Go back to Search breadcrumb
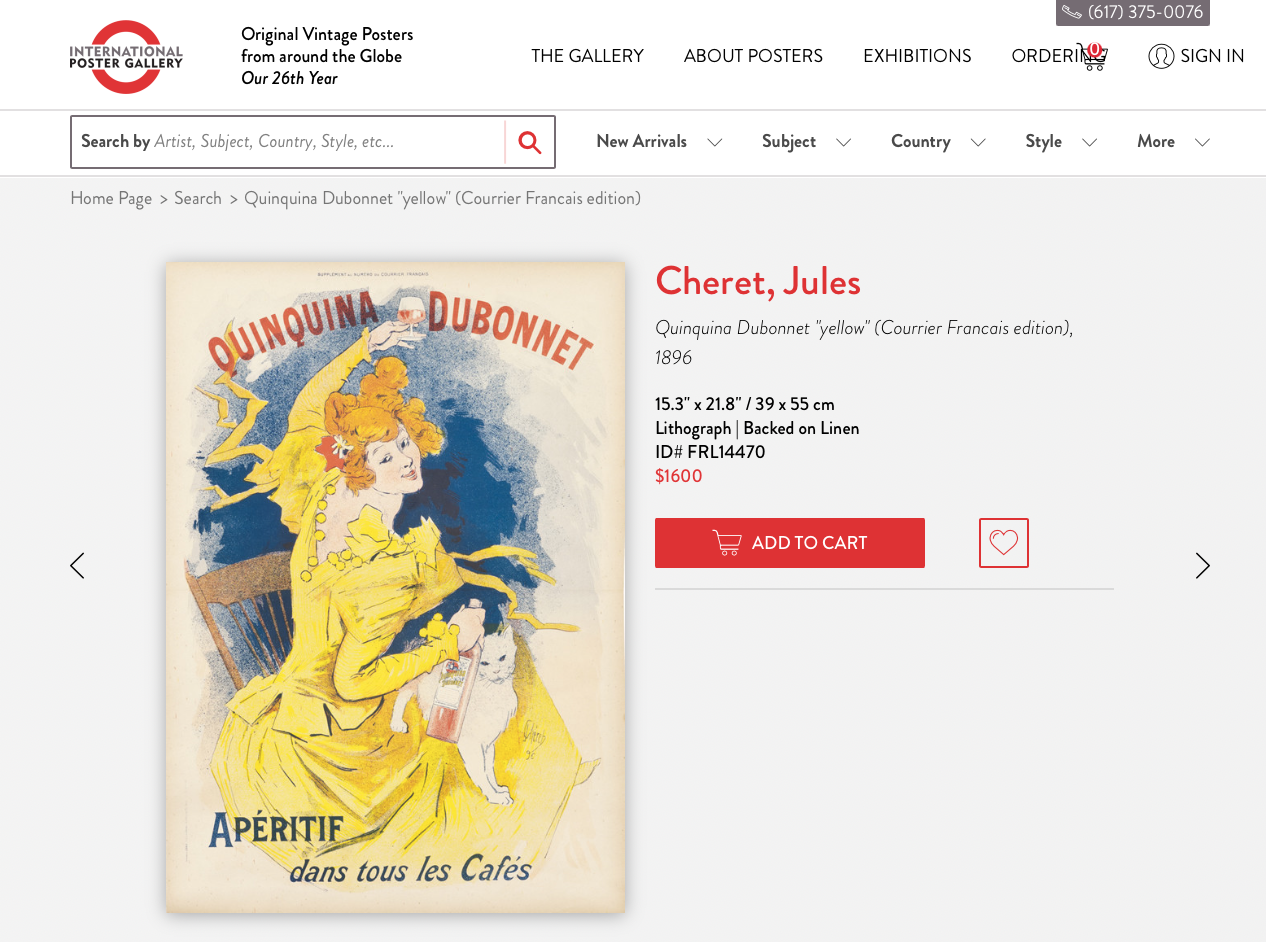Screen dimensions: 1266x942 pos(198,198)
